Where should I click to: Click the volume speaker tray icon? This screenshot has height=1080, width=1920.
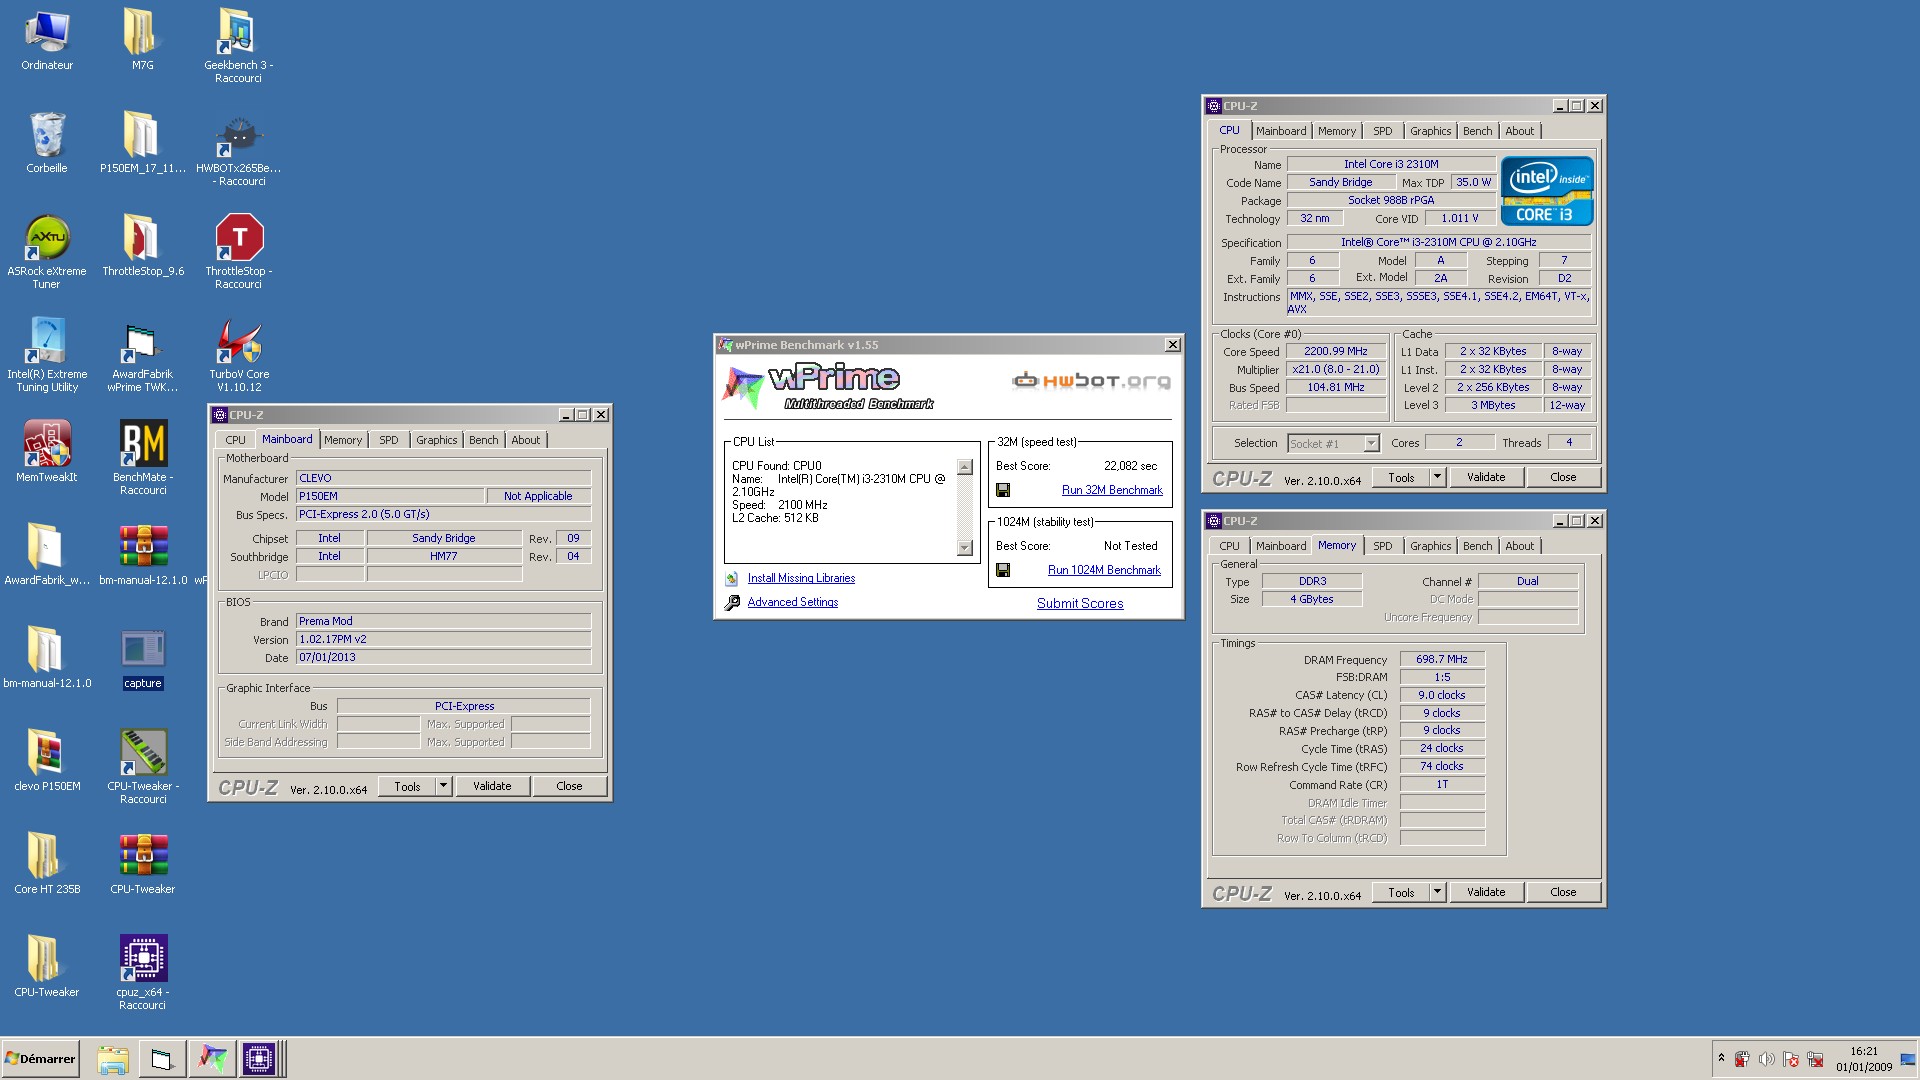[1766, 1059]
